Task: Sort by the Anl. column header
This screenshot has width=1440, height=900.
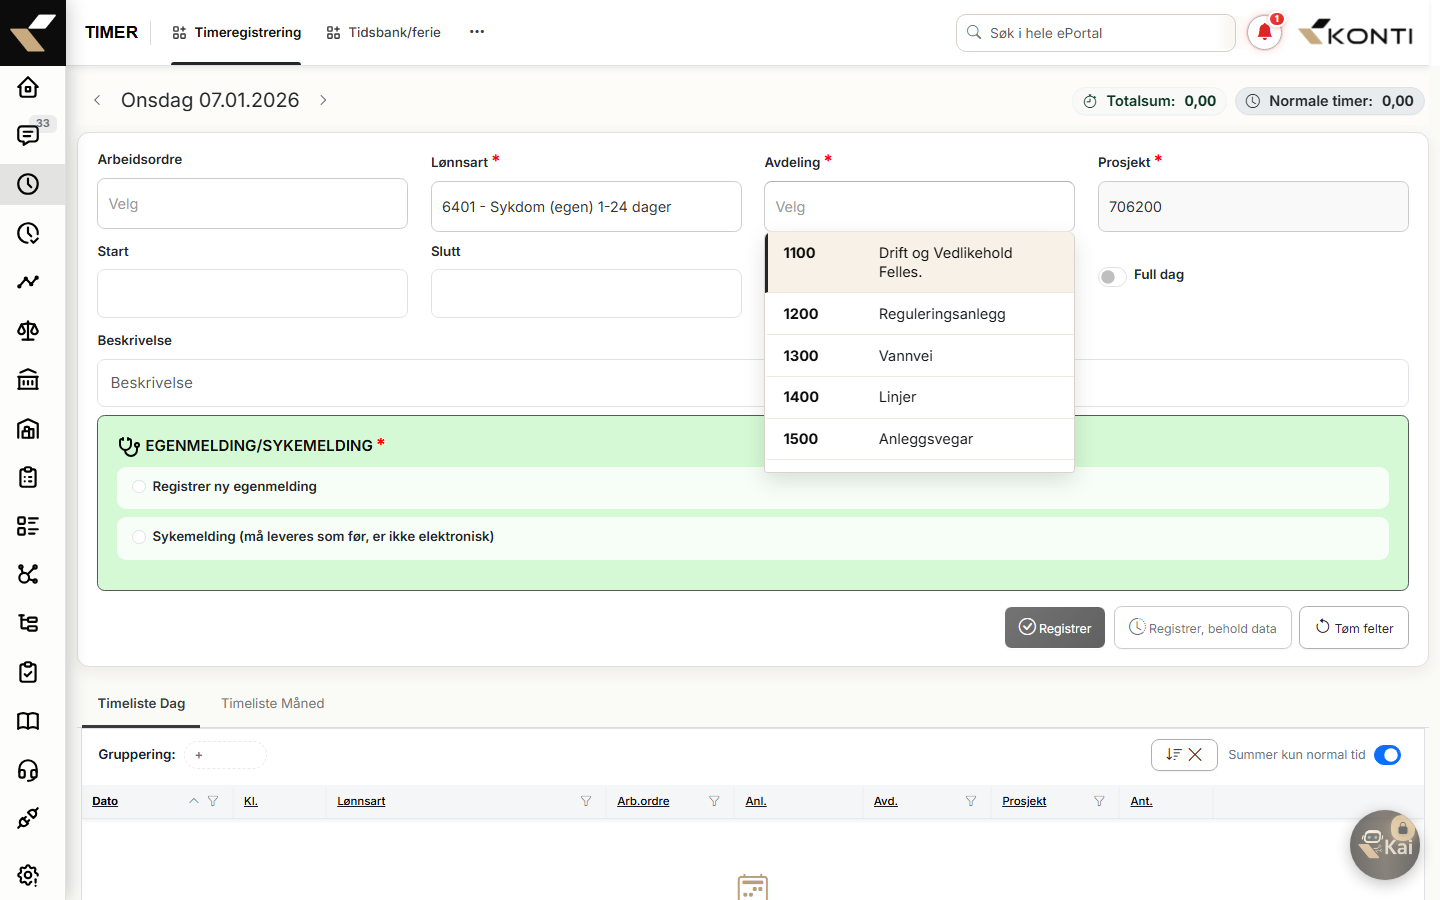Action: (x=756, y=801)
